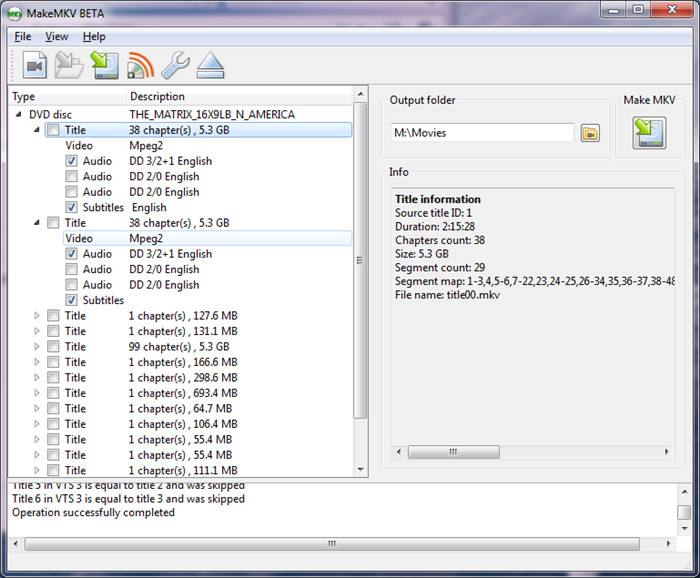Uncheck first title's DD 3/2+1 English audio
The height and width of the screenshot is (578, 700).
pyautogui.click(x=71, y=161)
